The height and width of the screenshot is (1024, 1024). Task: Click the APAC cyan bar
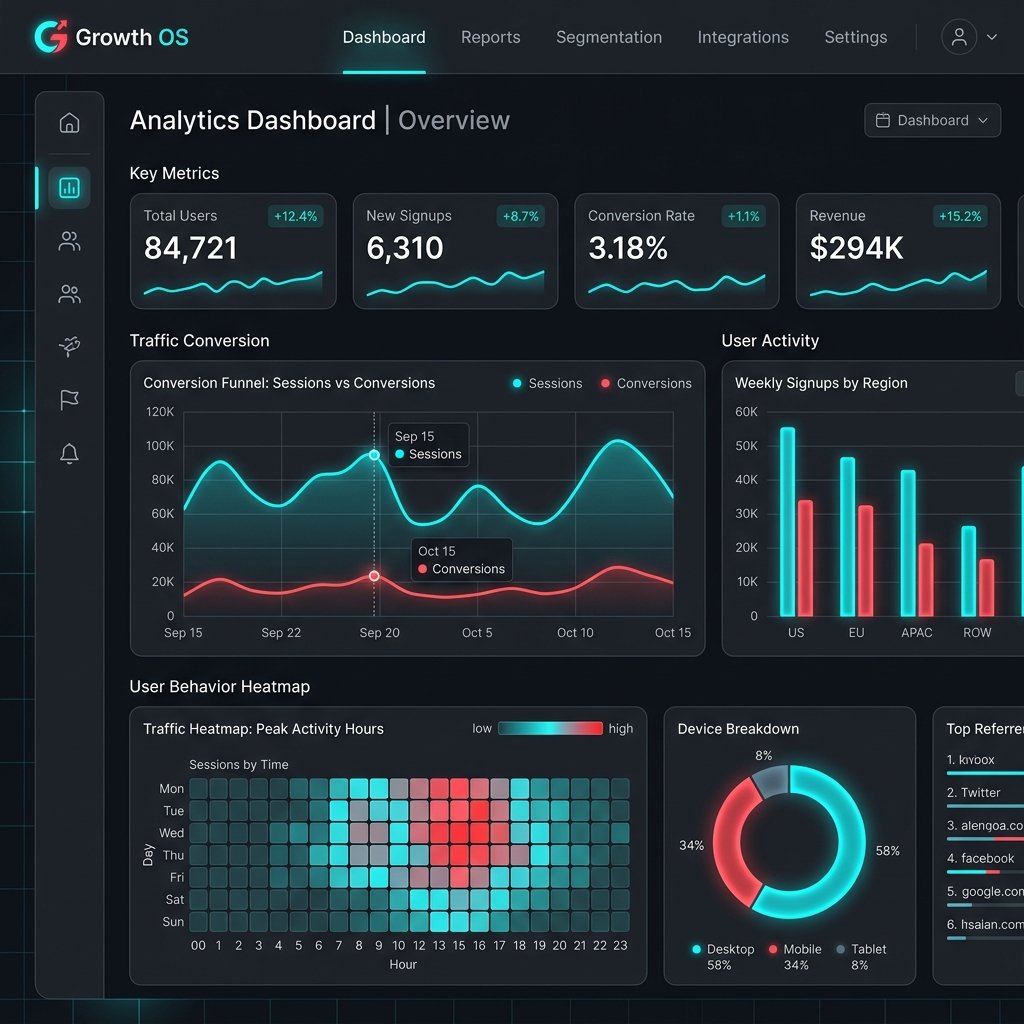(x=908, y=543)
